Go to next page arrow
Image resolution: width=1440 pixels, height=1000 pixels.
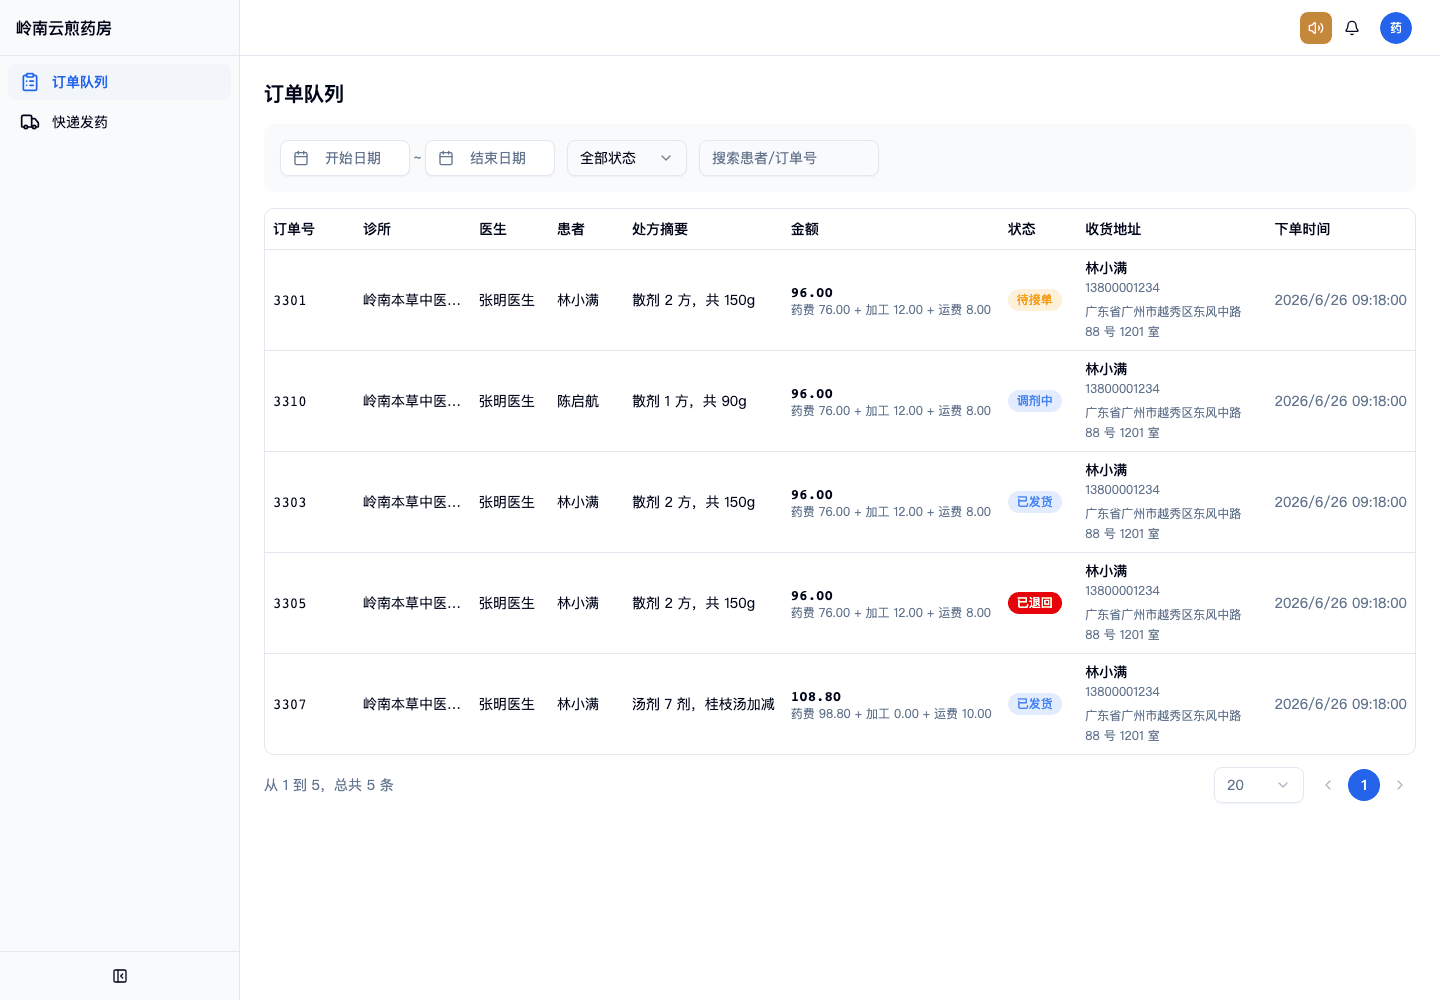(x=1400, y=785)
